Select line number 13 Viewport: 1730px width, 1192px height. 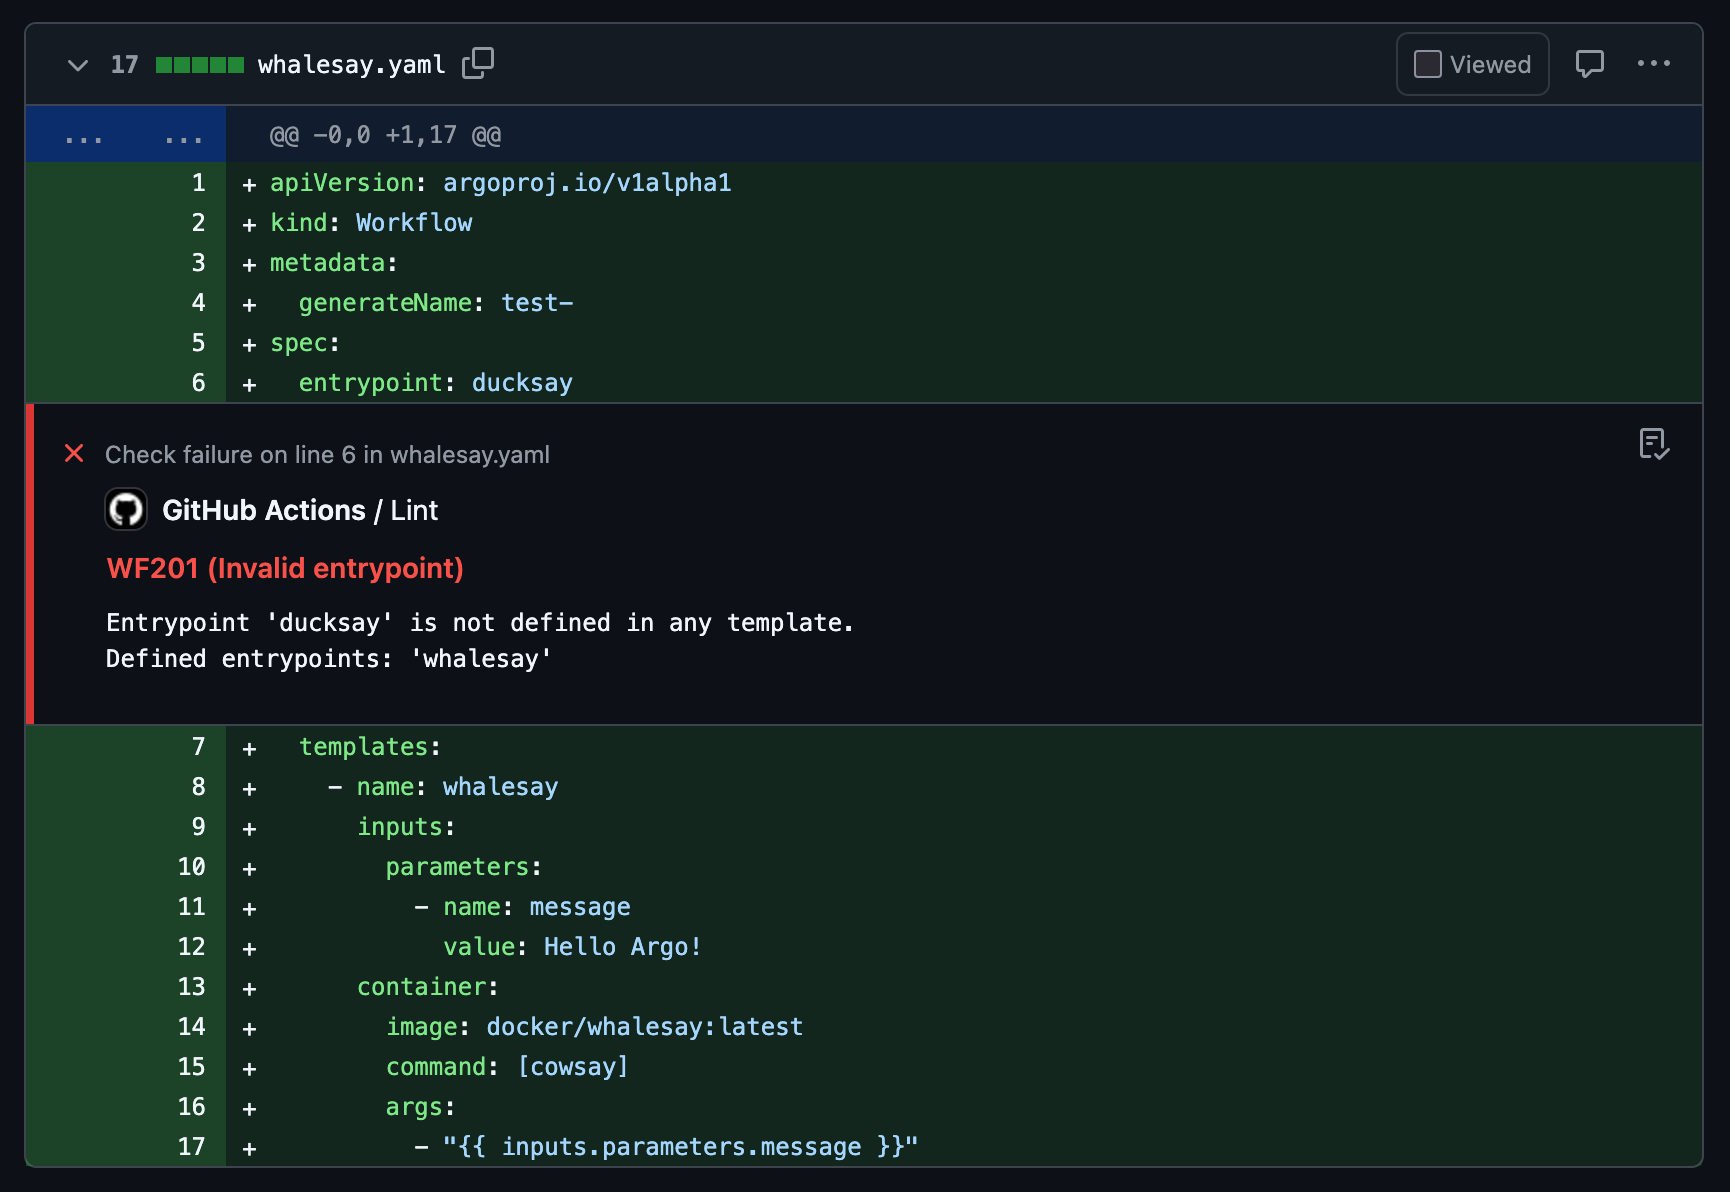click(191, 987)
